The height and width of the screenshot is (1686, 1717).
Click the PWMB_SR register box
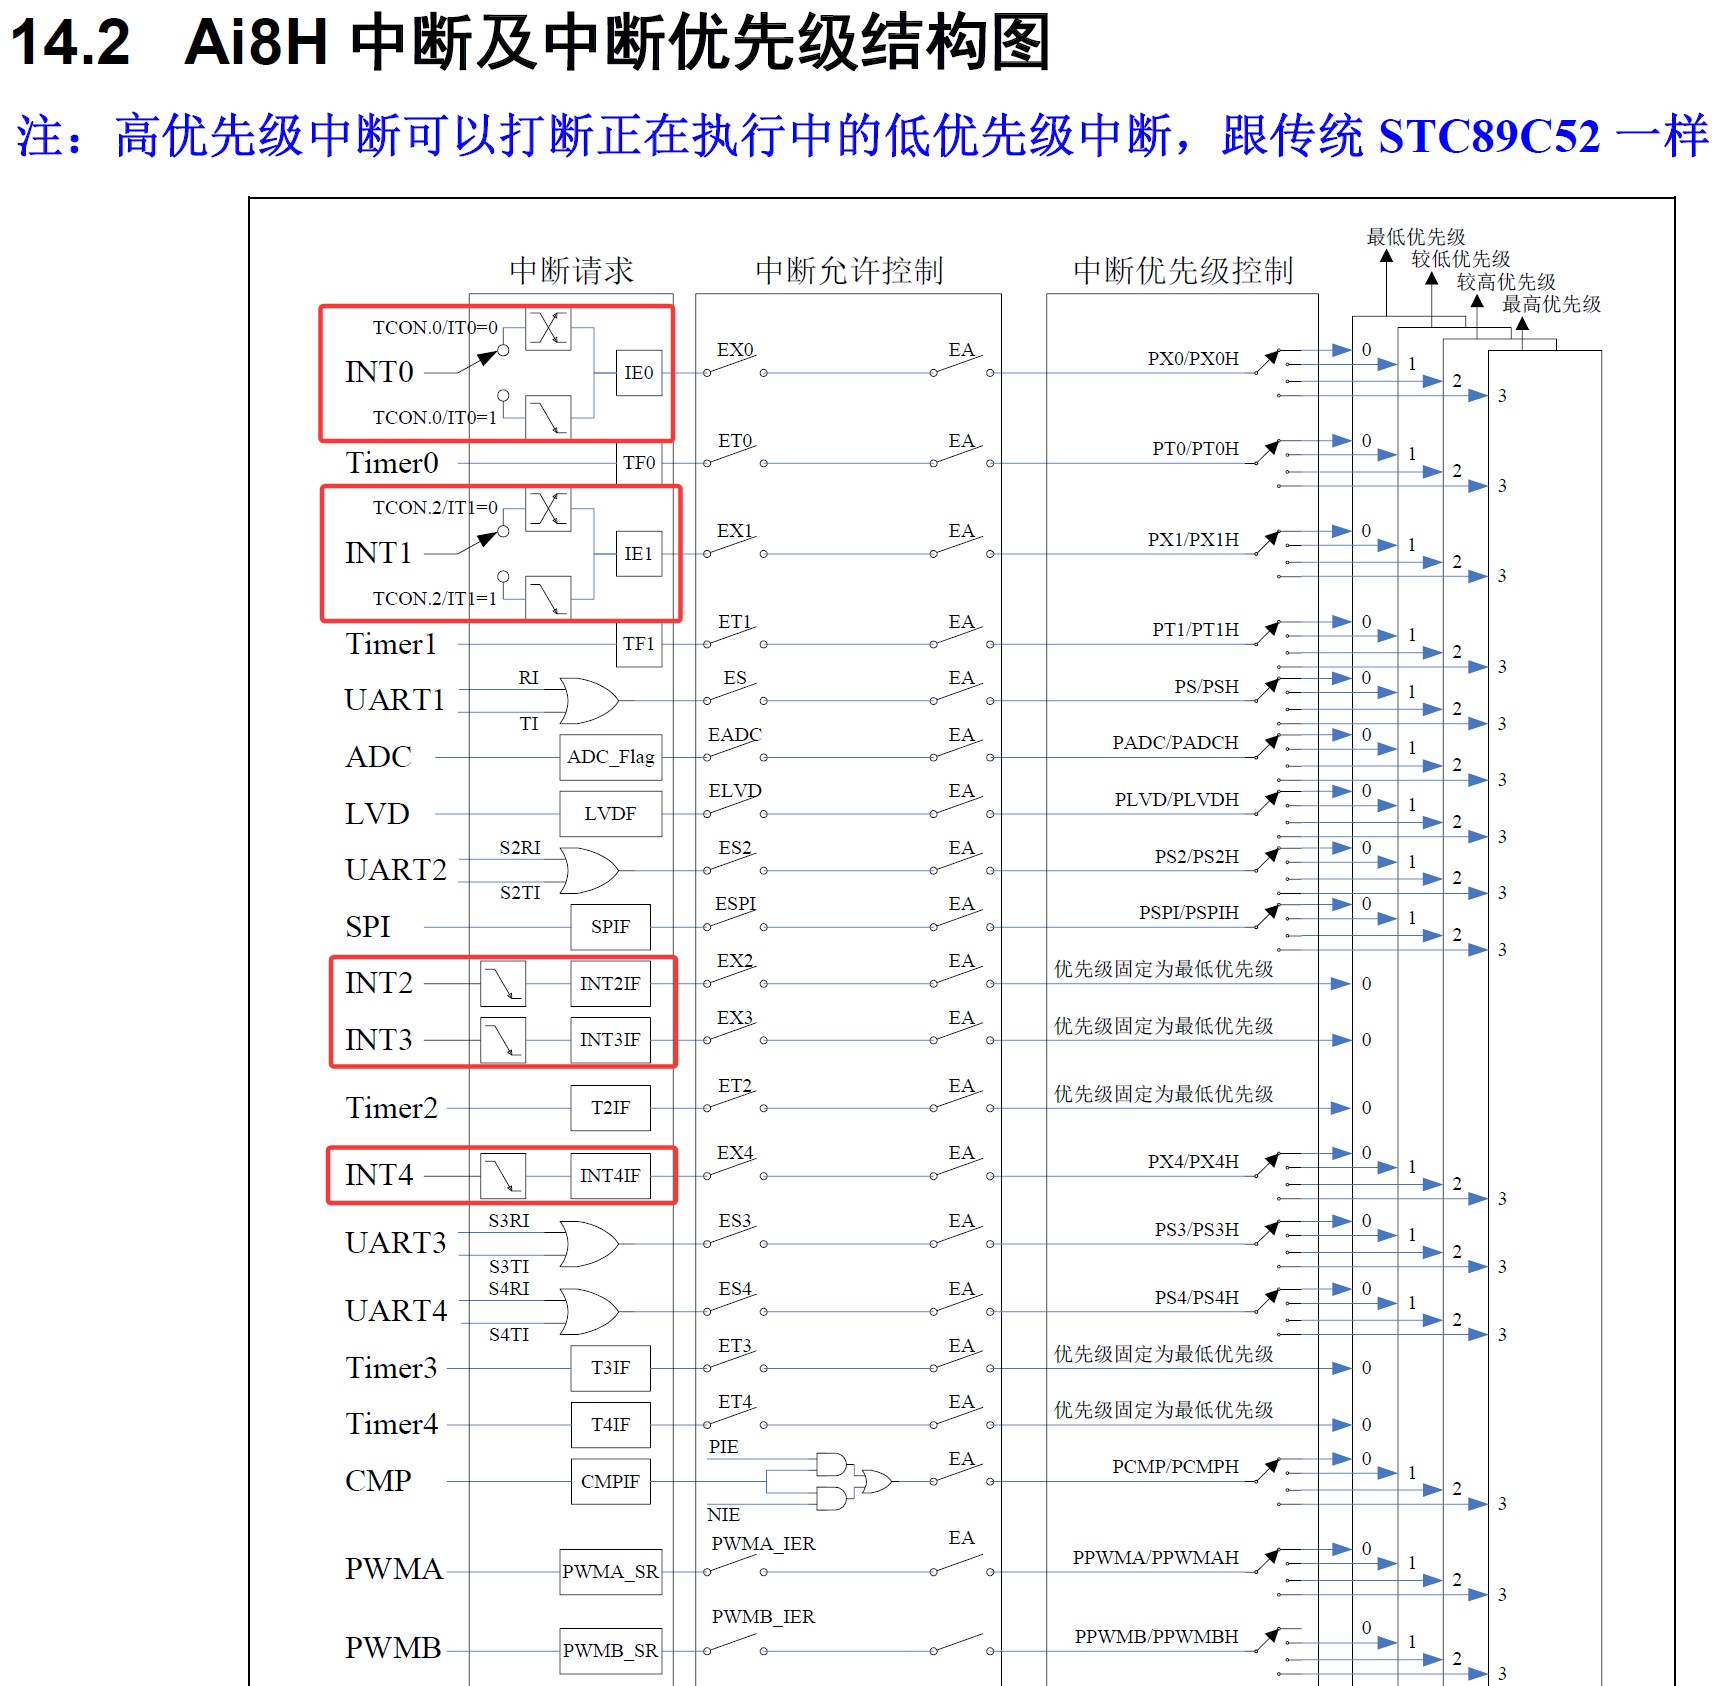point(610,1651)
